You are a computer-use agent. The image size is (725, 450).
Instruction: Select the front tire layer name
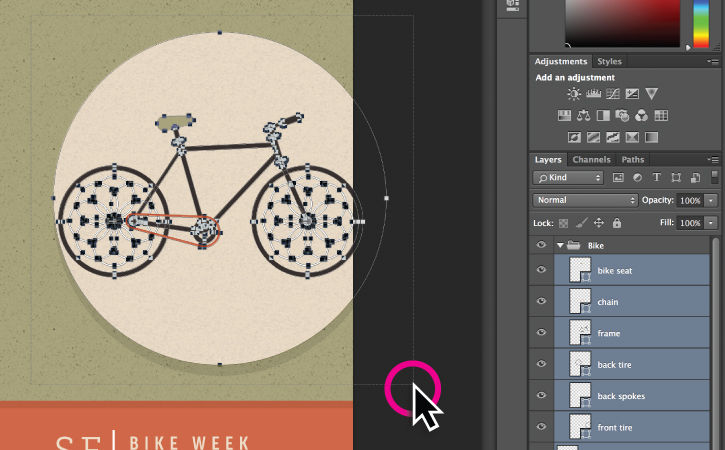point(614,428)
